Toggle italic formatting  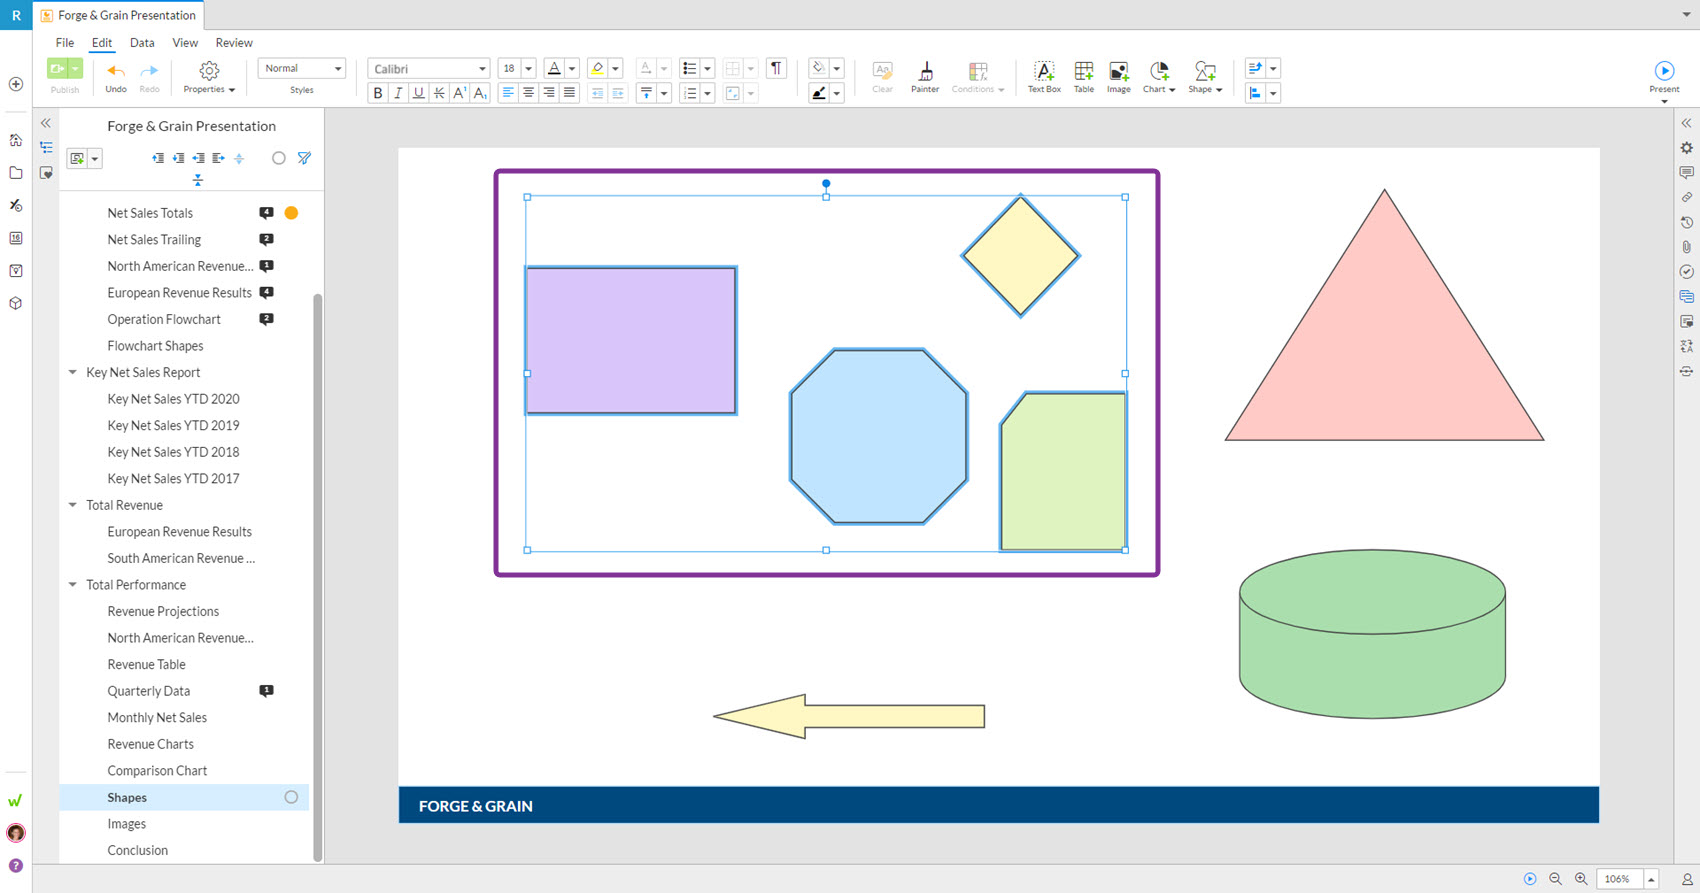click(x=398, y=93)
